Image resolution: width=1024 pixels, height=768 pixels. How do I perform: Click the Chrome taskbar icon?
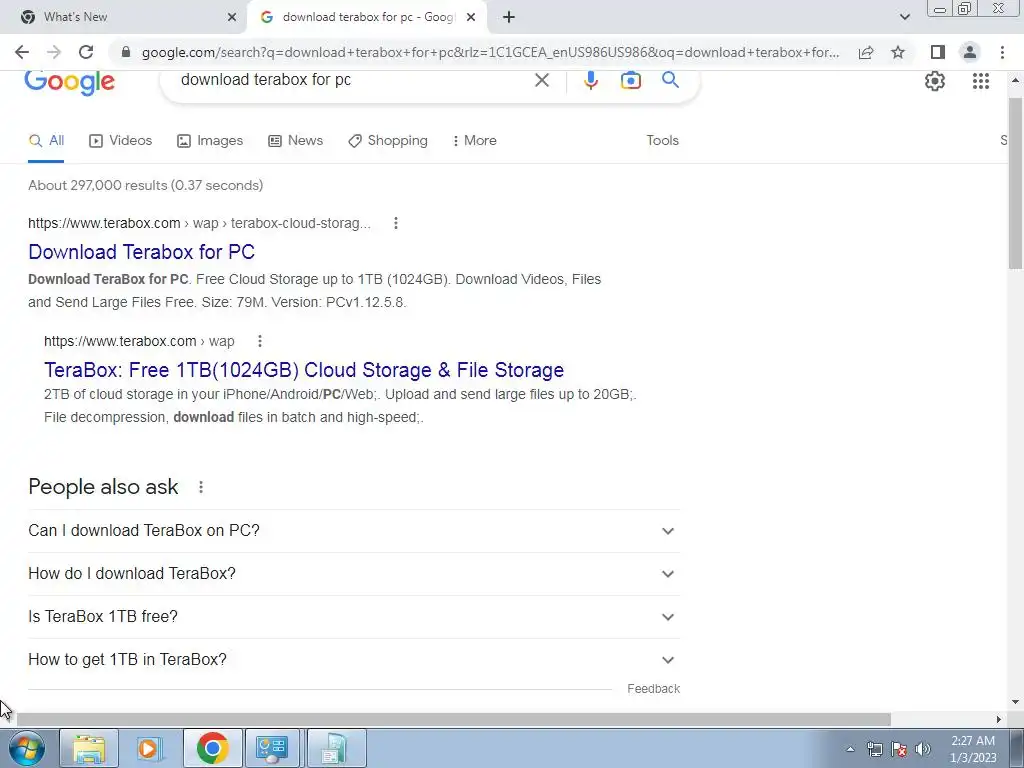pyautogui.click(x=212, y=748)
